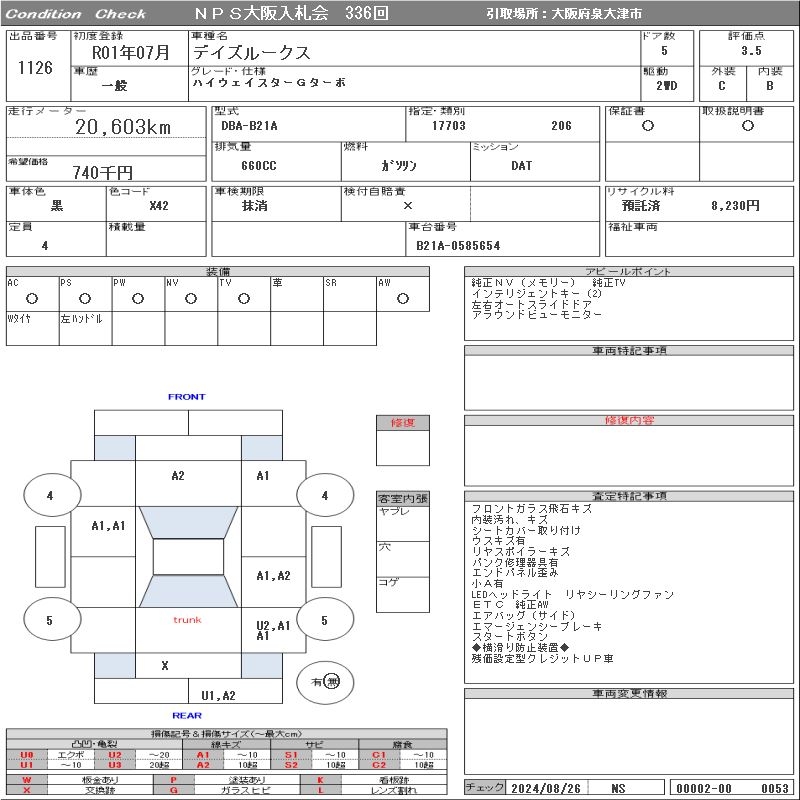The height and width of the screenshot is (800, 800).
Task: Select the body color 黒
Action: [x=57, y=206]
